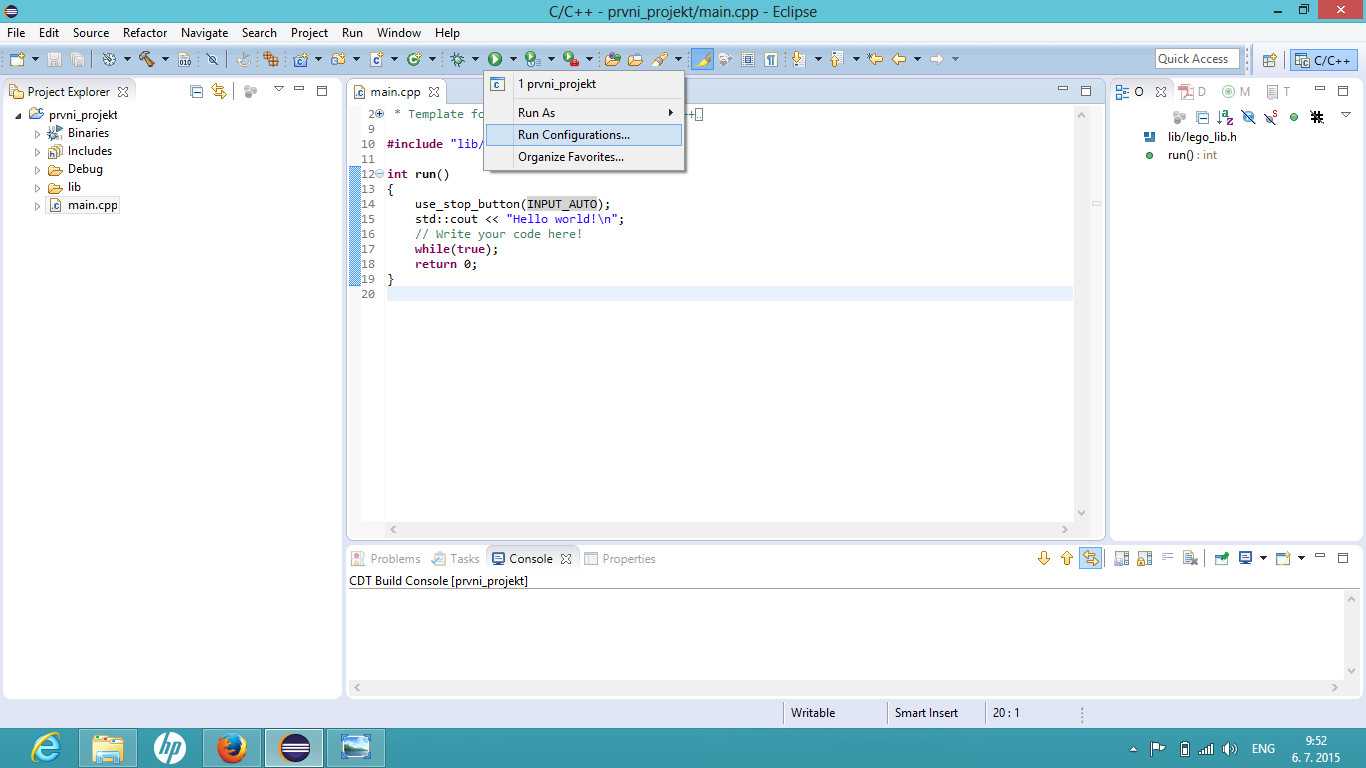This screenshot has height=768, width=1366.
Task: Click Clear Console icon in console toolbar
Action: point(1190,559)
